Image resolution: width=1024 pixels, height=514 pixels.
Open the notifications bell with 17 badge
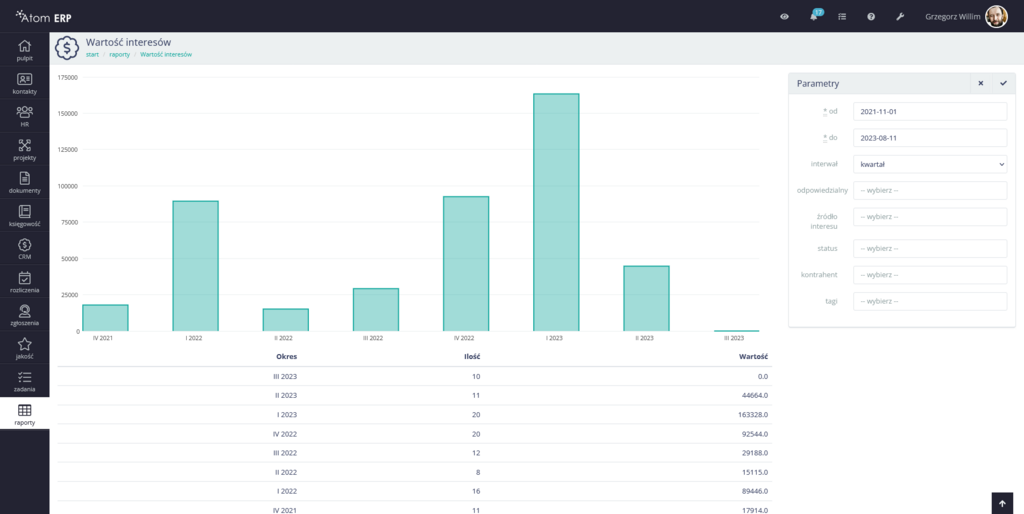tap(814, 17)
